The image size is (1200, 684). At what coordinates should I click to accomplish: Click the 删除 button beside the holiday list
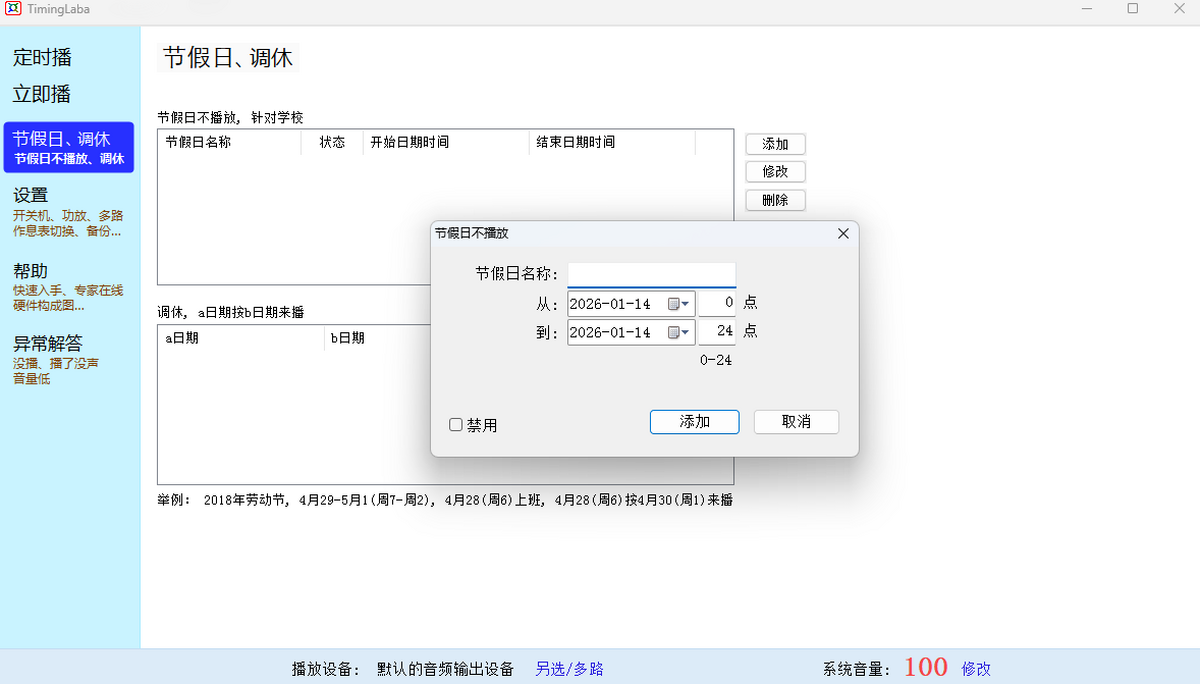775,200
